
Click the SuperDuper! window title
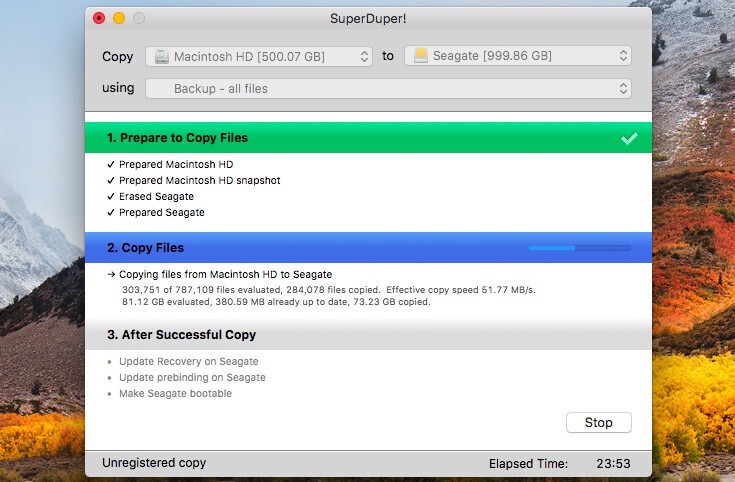point(368,19)
